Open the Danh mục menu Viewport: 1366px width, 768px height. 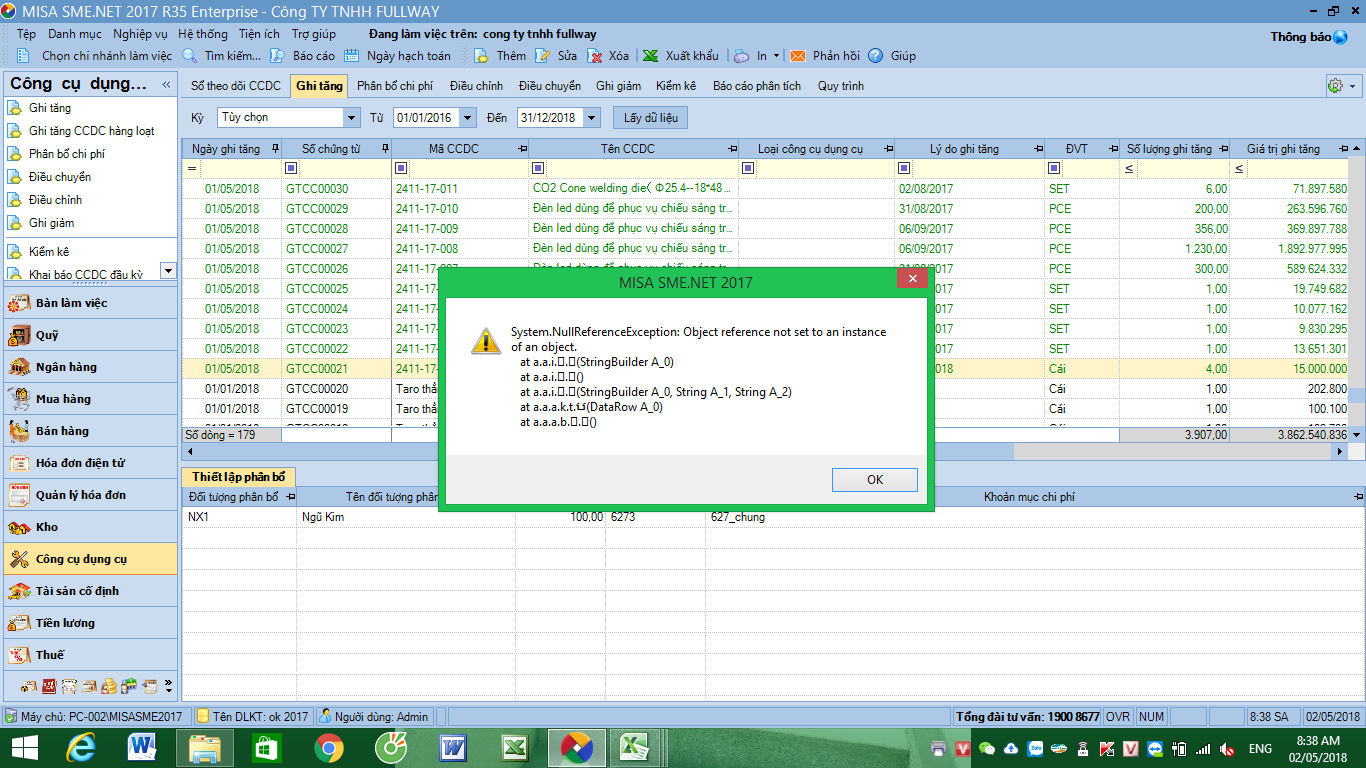tap(75, 34)
